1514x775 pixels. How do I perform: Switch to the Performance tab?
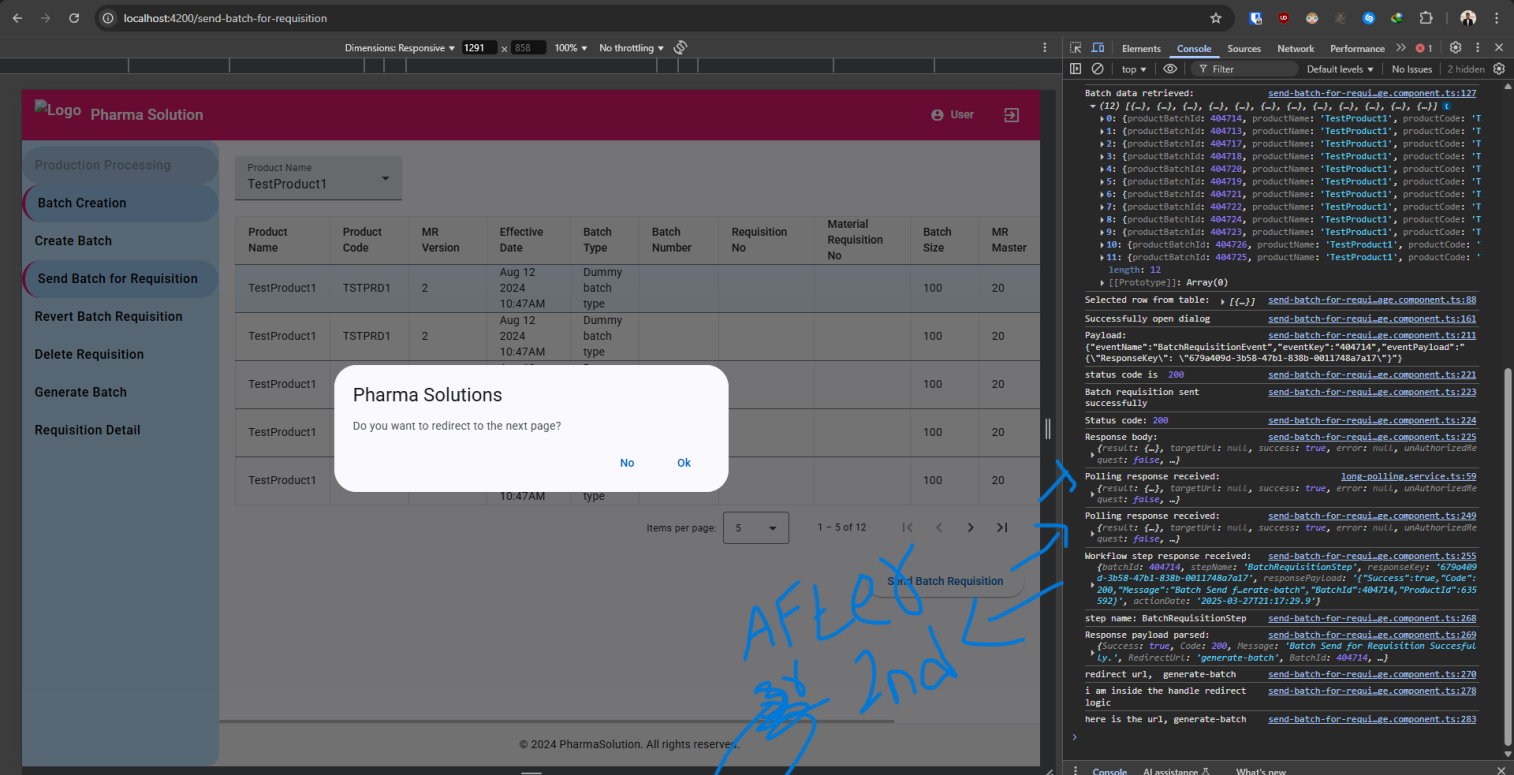(x=1357, y=48)
